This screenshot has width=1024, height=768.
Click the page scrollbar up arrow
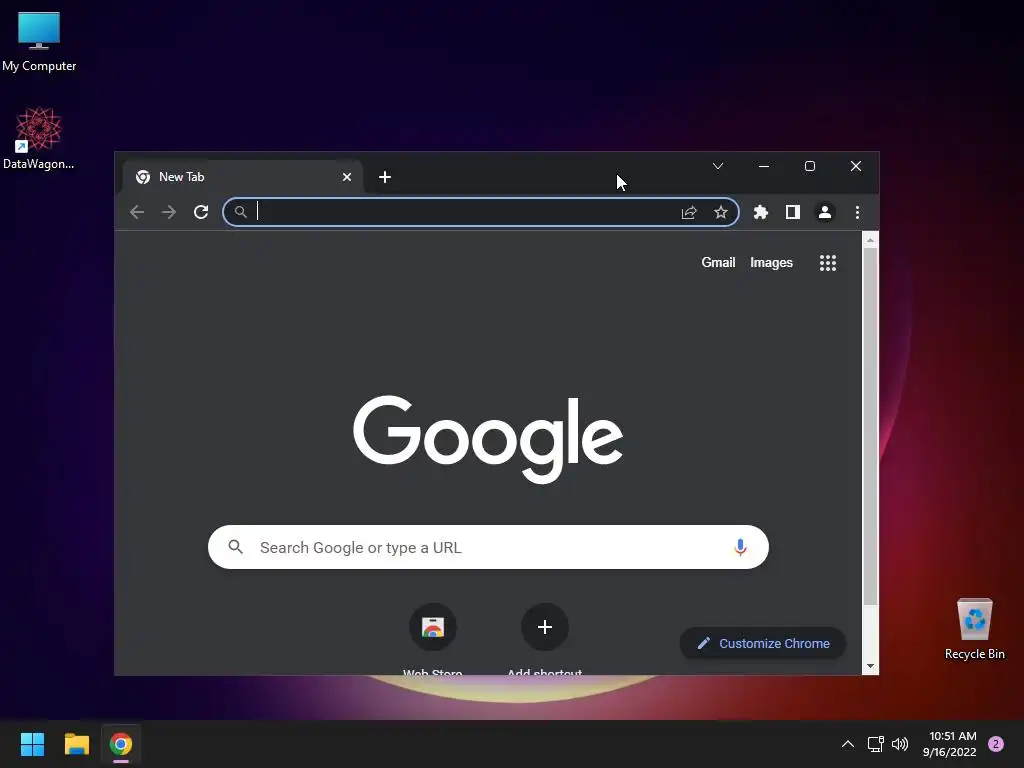tap(870, 240)
